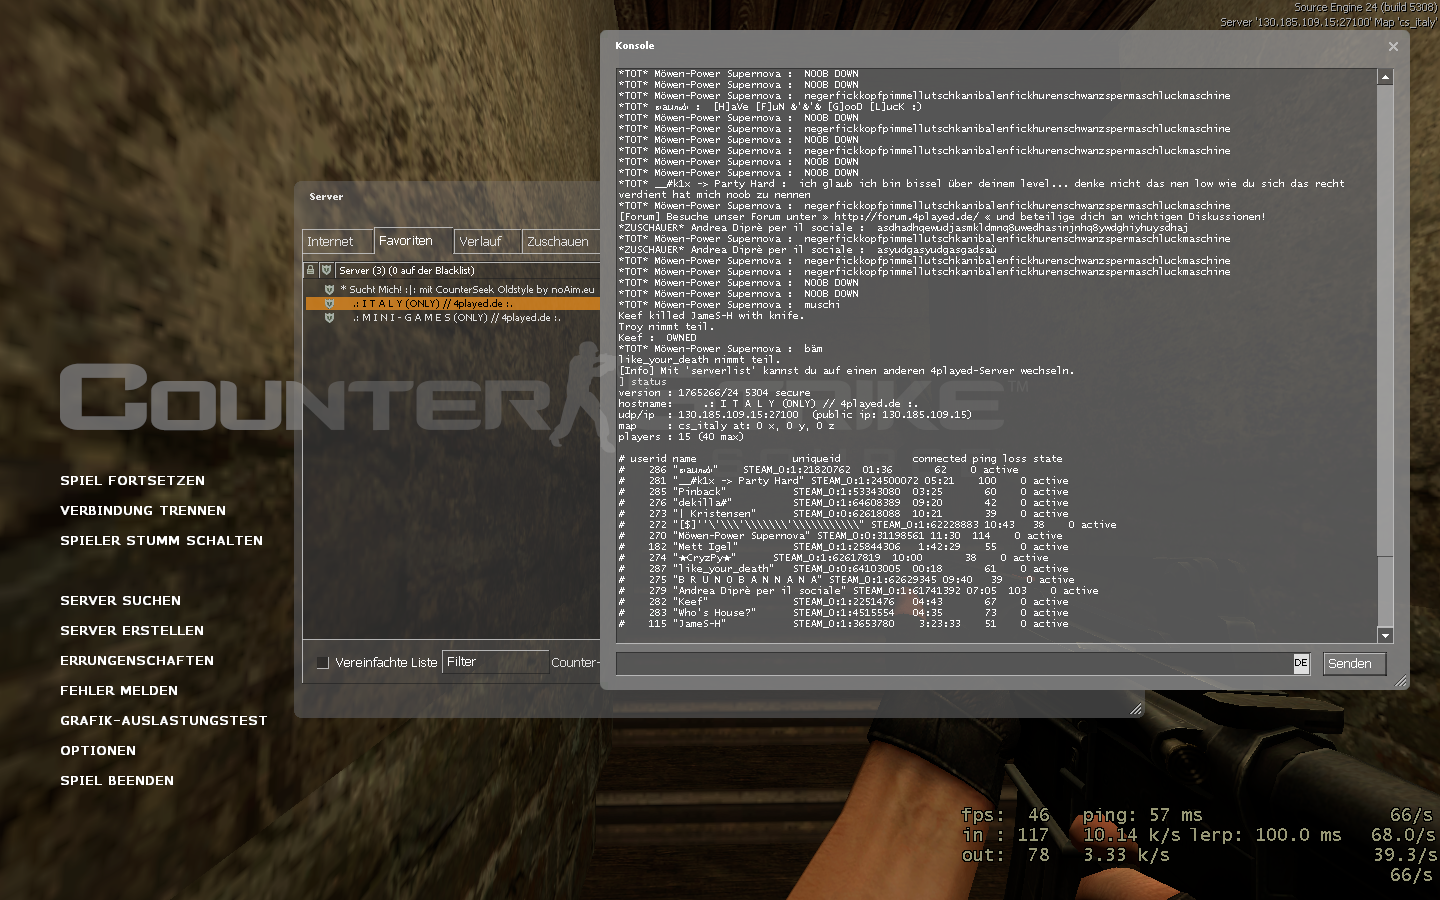Click the "like_your_death" status row, userid 287
This screenshot has height=900, width=1440.
[843, 569]
